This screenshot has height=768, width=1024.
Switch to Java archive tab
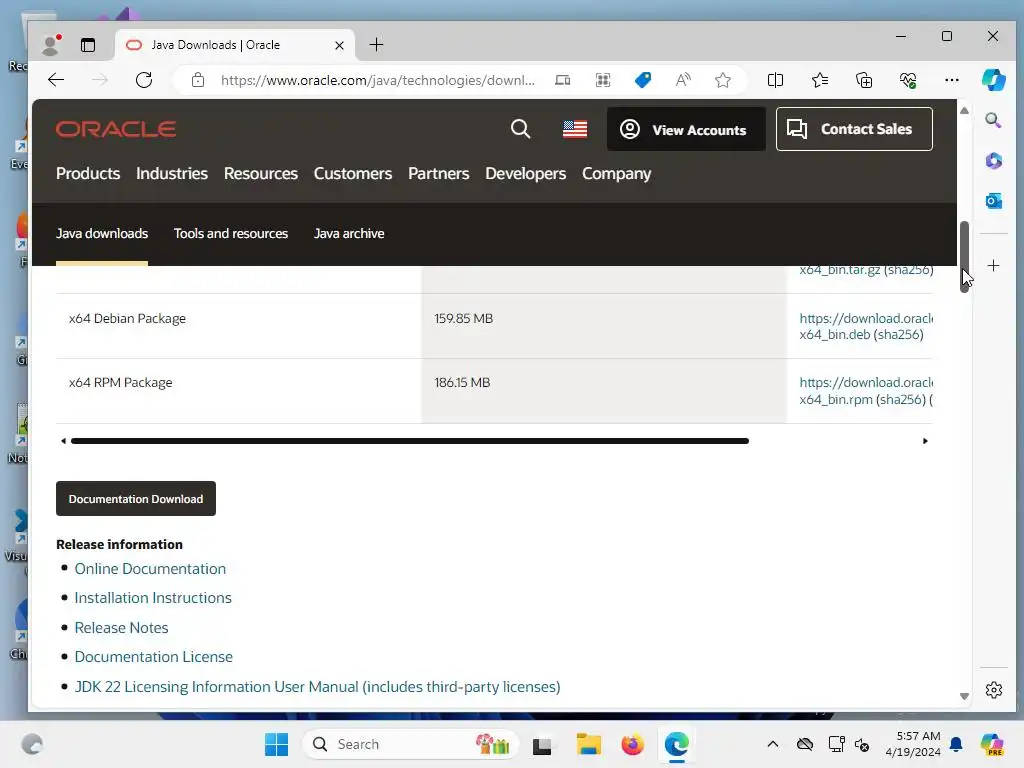[x=349, y=233]
